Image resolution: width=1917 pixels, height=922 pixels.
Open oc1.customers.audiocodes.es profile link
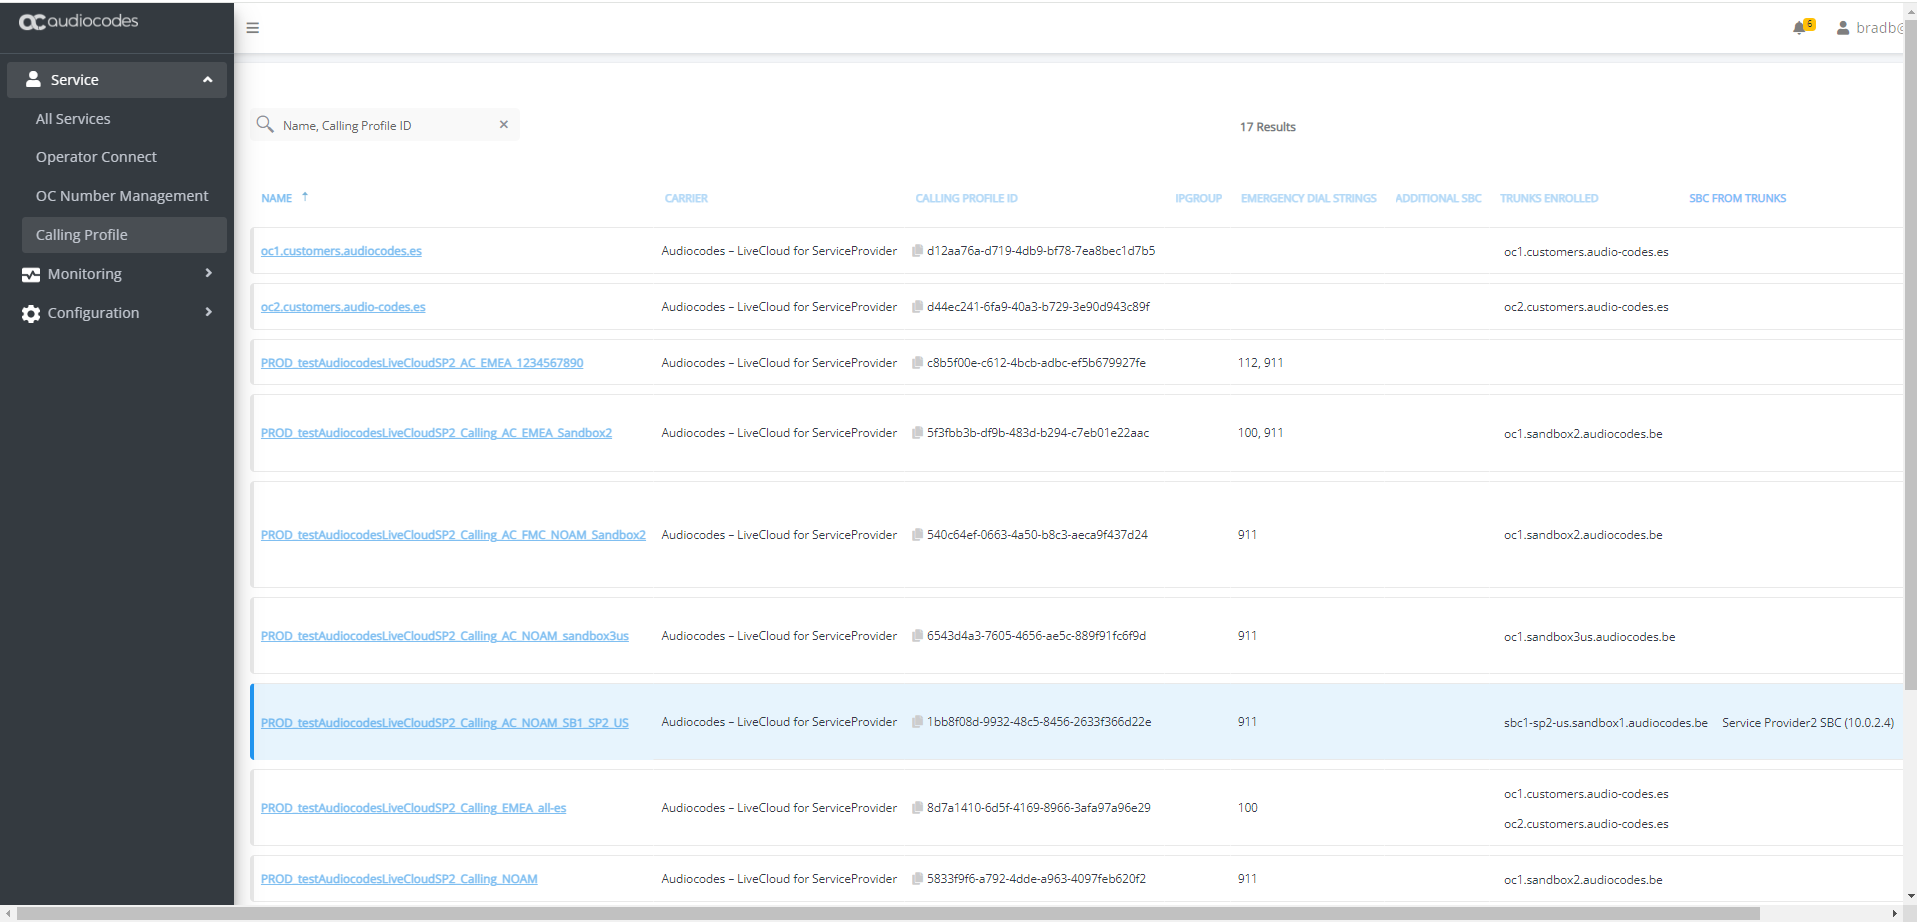click(x=341, y=251)
